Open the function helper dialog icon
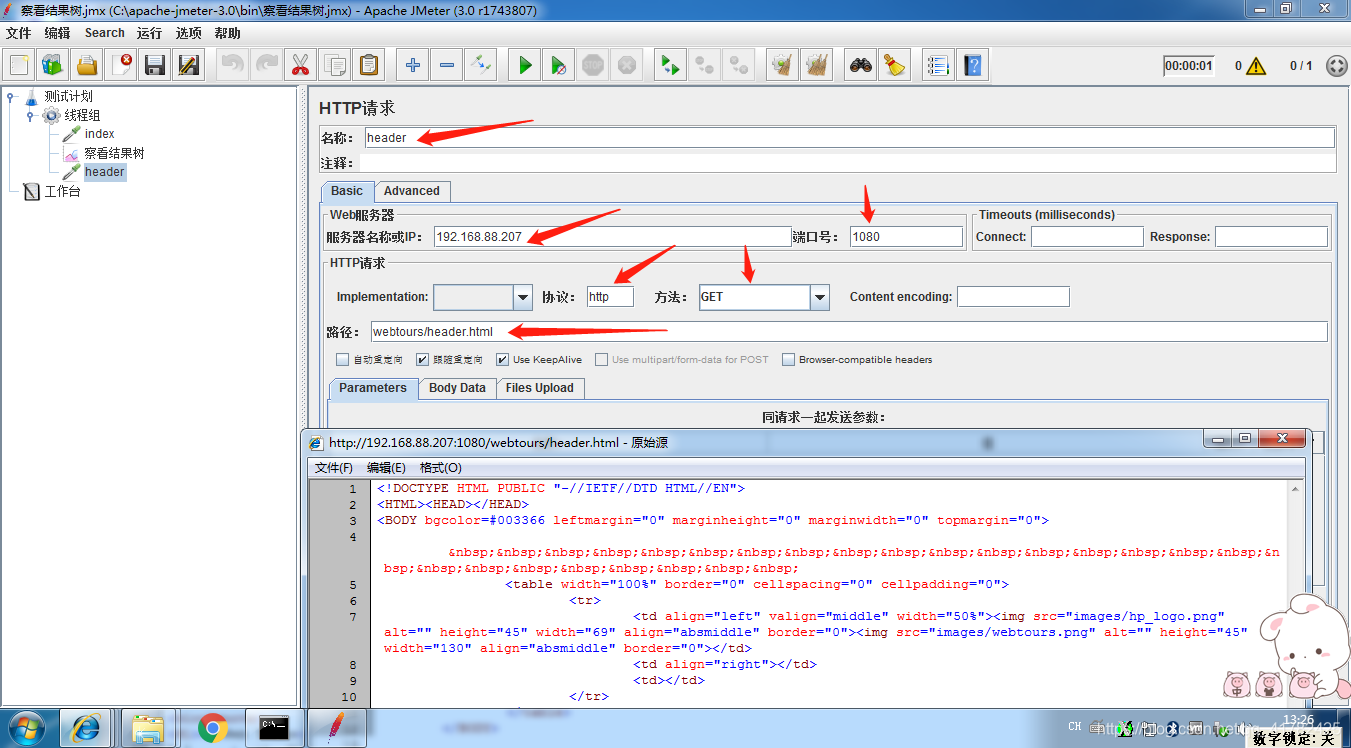1351x748 pixels. 937,66
